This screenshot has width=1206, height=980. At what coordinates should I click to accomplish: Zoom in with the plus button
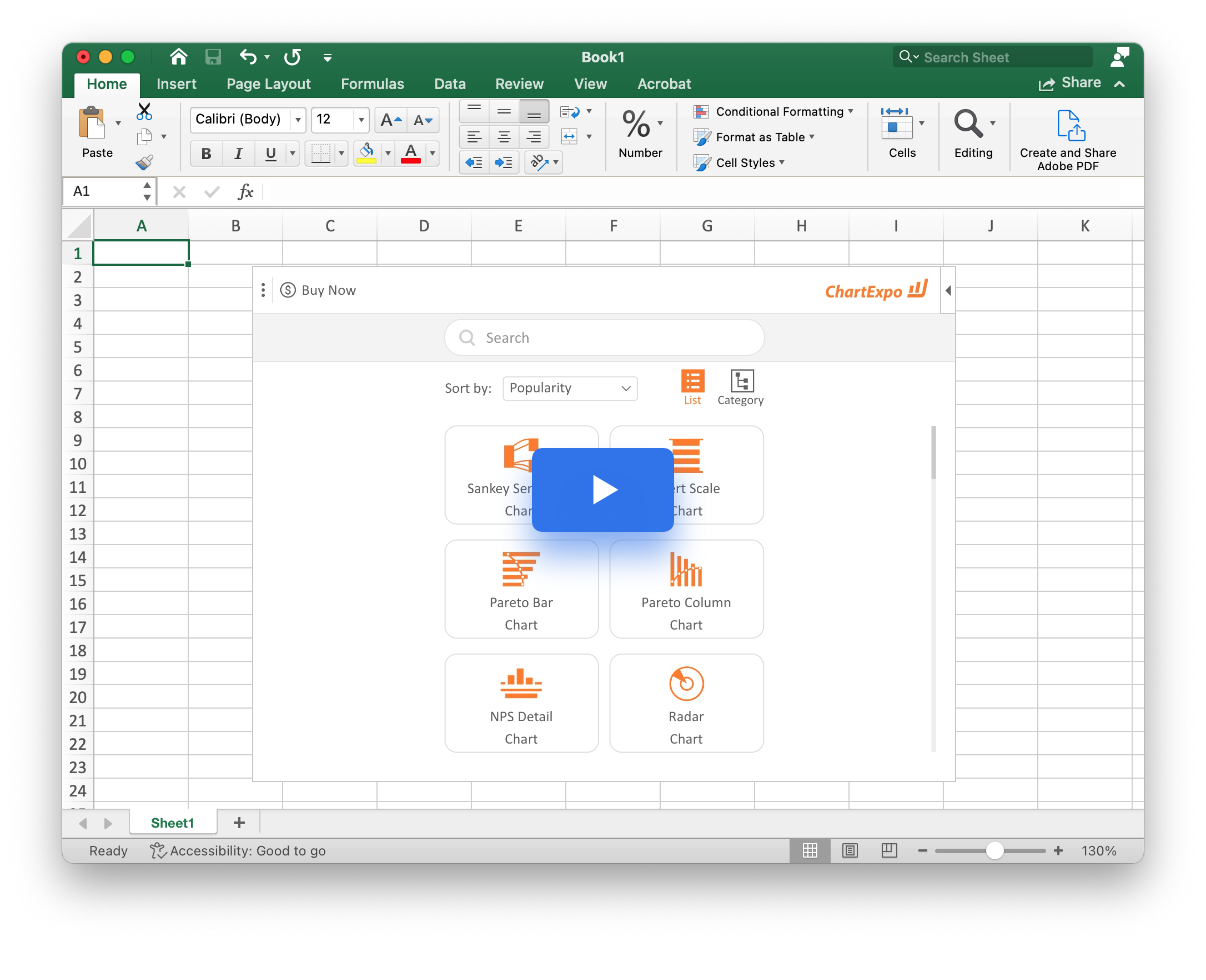1058,851
